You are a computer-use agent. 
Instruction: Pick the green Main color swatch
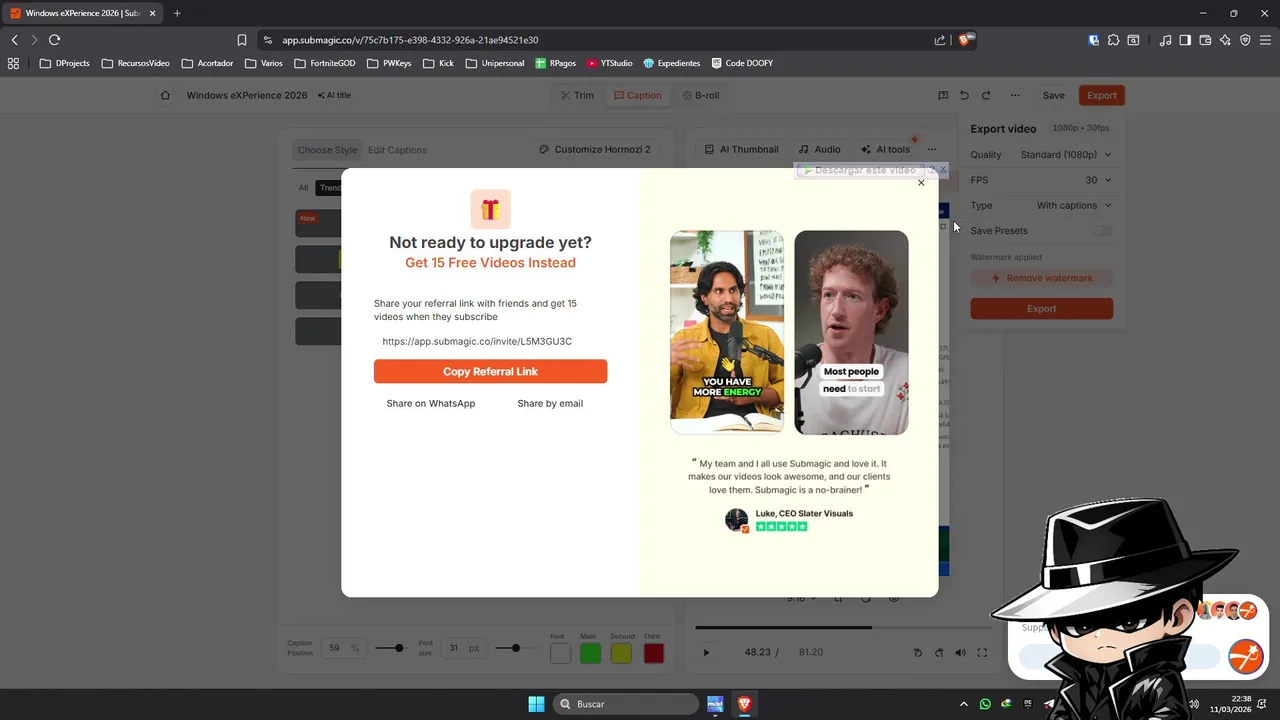[590, 653]
